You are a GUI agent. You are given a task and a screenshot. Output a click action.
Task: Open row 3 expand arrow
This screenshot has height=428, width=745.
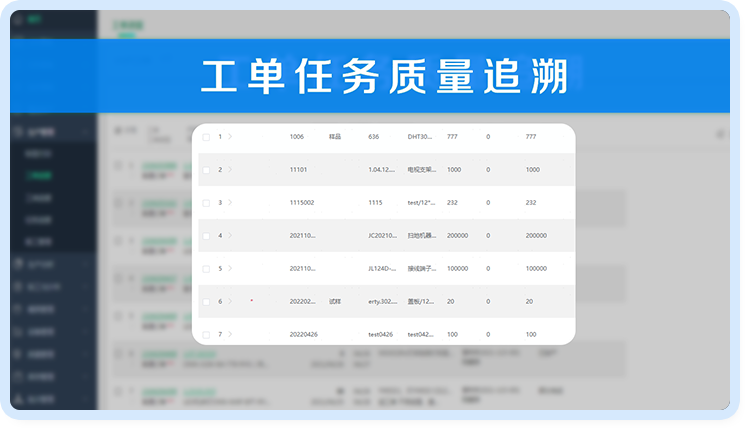click(230, 203)
